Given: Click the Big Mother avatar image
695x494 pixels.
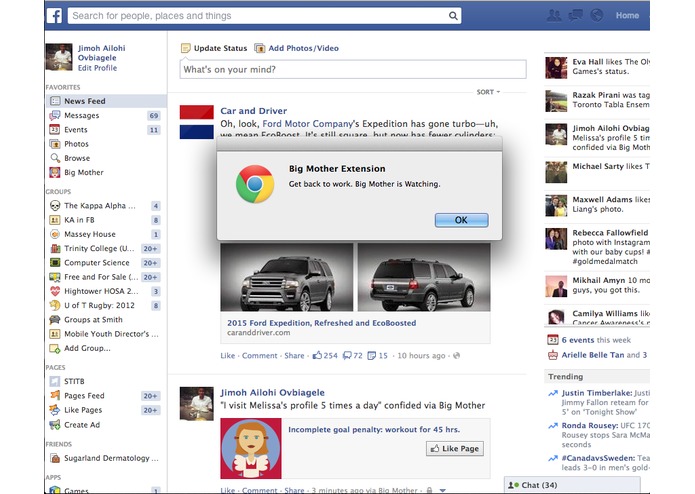Looking at the screenshot, I should click(x=251, y=448).
